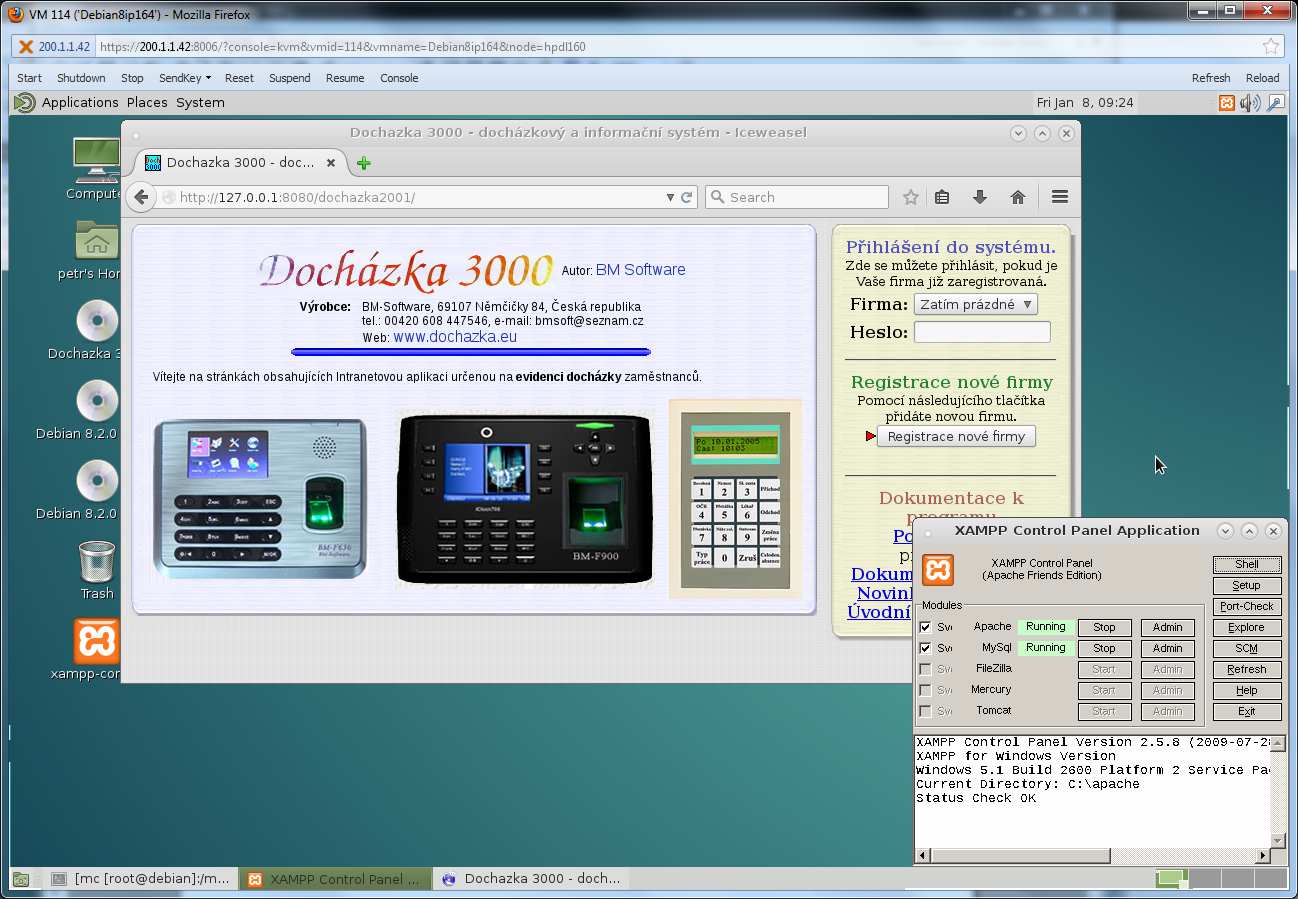Click Reload in the VM toolbar
1298x899 pixels.
[x=1262, y=78]
